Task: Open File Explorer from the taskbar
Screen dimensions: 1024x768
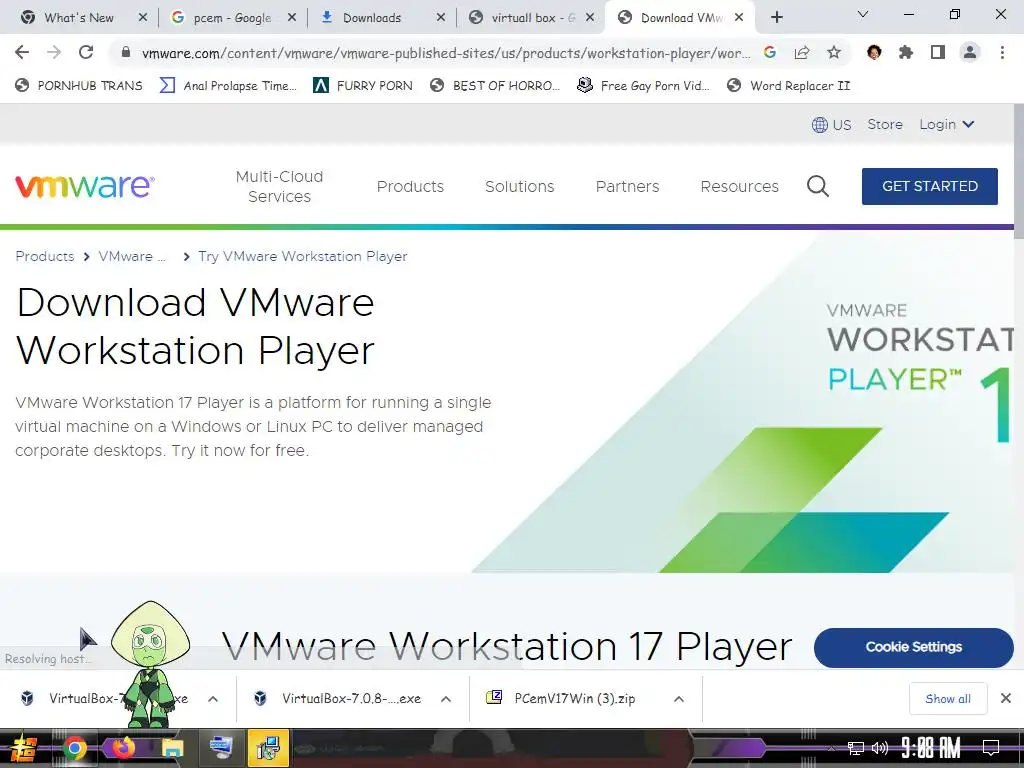Action: click(x=172, y=748)
